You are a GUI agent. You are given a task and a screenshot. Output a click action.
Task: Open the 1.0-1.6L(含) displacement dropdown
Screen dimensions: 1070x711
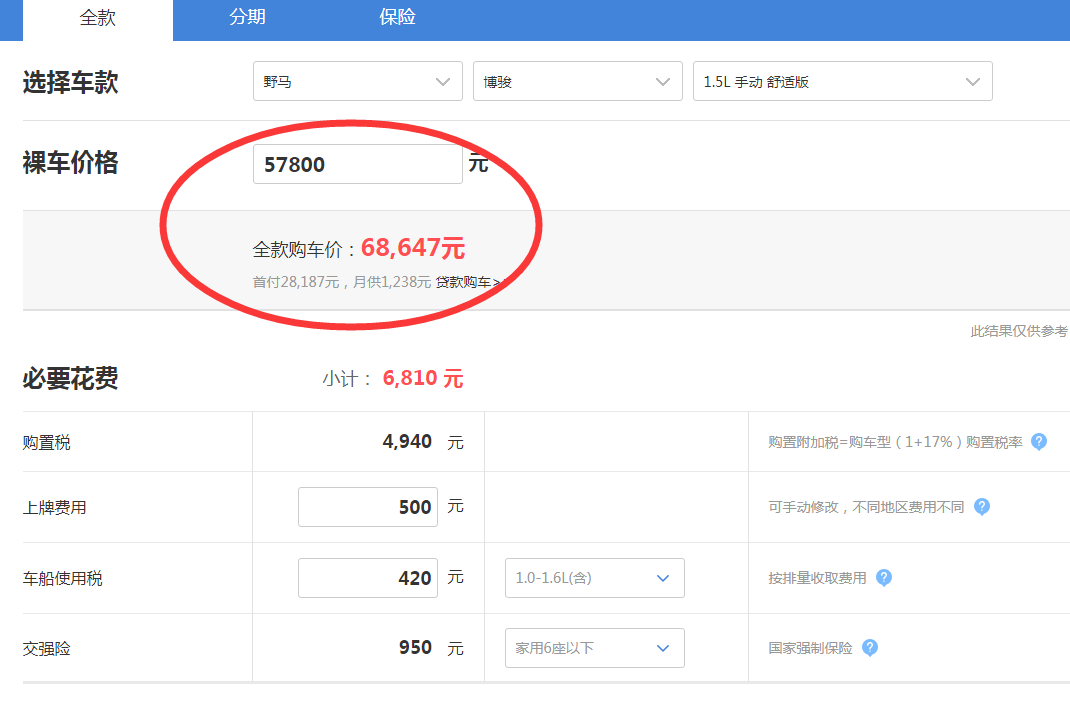(x=594, y=578)
